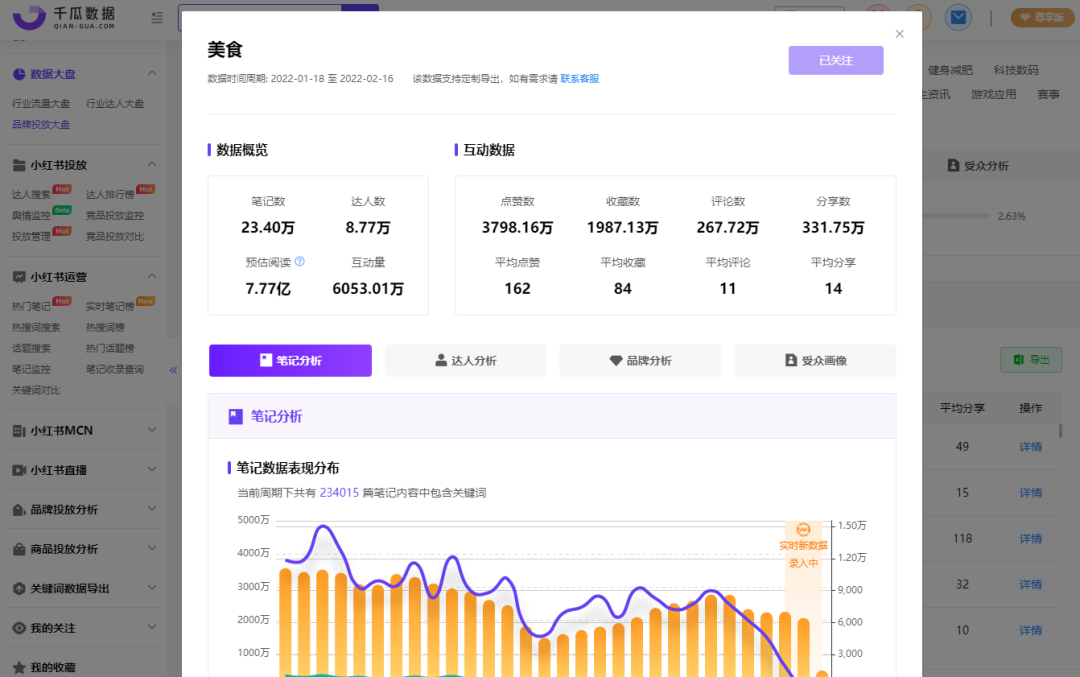Click the 受众分析 tab icon behind dialog
The image size is (1080, 677).
coord(953,165)
